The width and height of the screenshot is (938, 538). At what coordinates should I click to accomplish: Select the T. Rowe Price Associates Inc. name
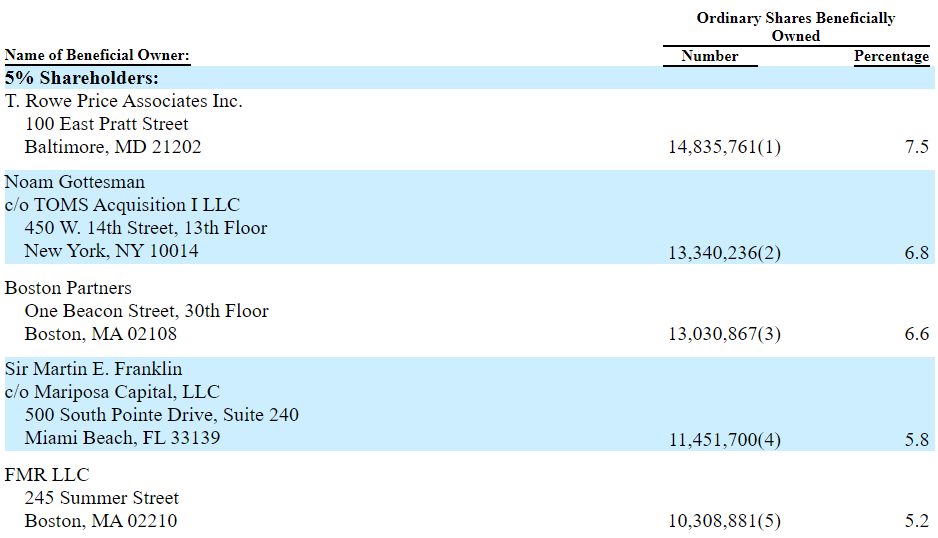coord(124,101)
